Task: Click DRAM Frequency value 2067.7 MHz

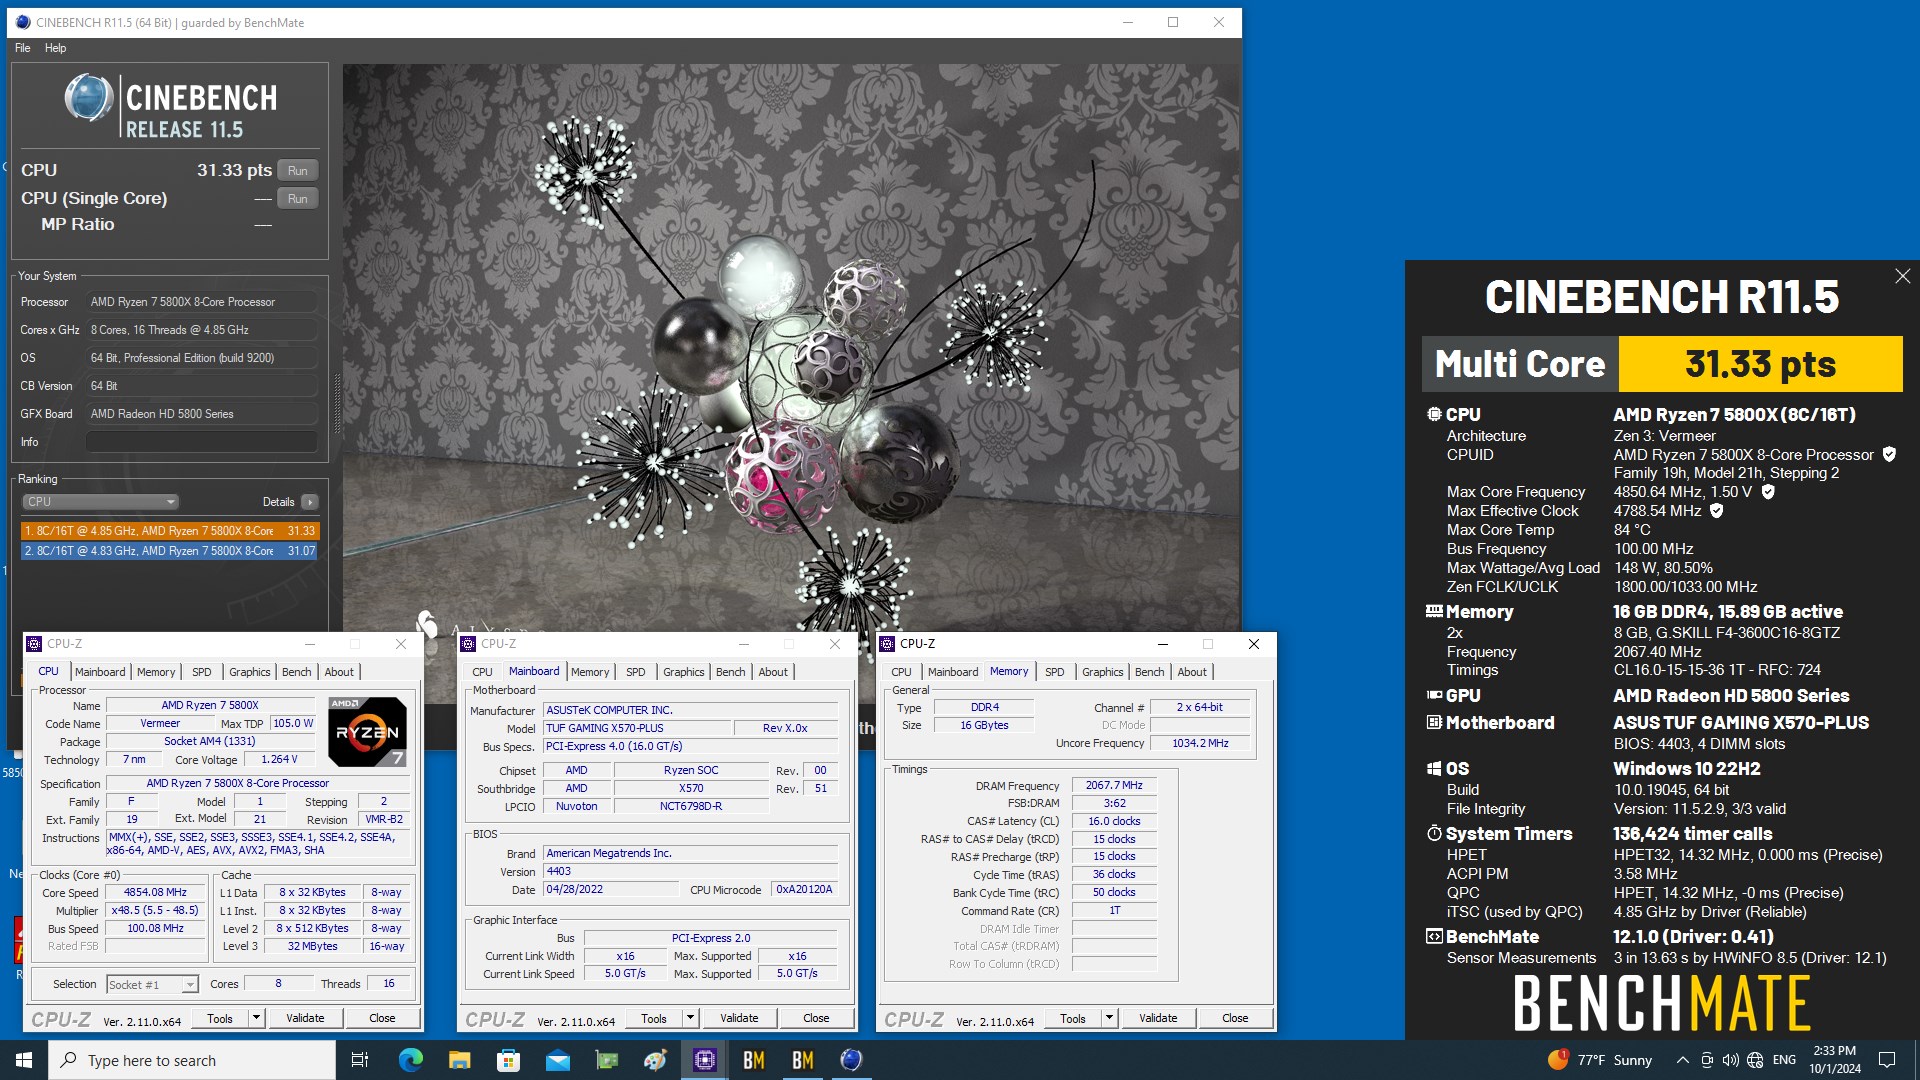Action: coord(1114,785)
